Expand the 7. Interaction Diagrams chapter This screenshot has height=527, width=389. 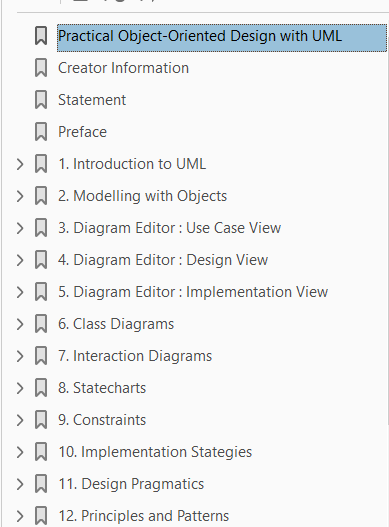20,356
